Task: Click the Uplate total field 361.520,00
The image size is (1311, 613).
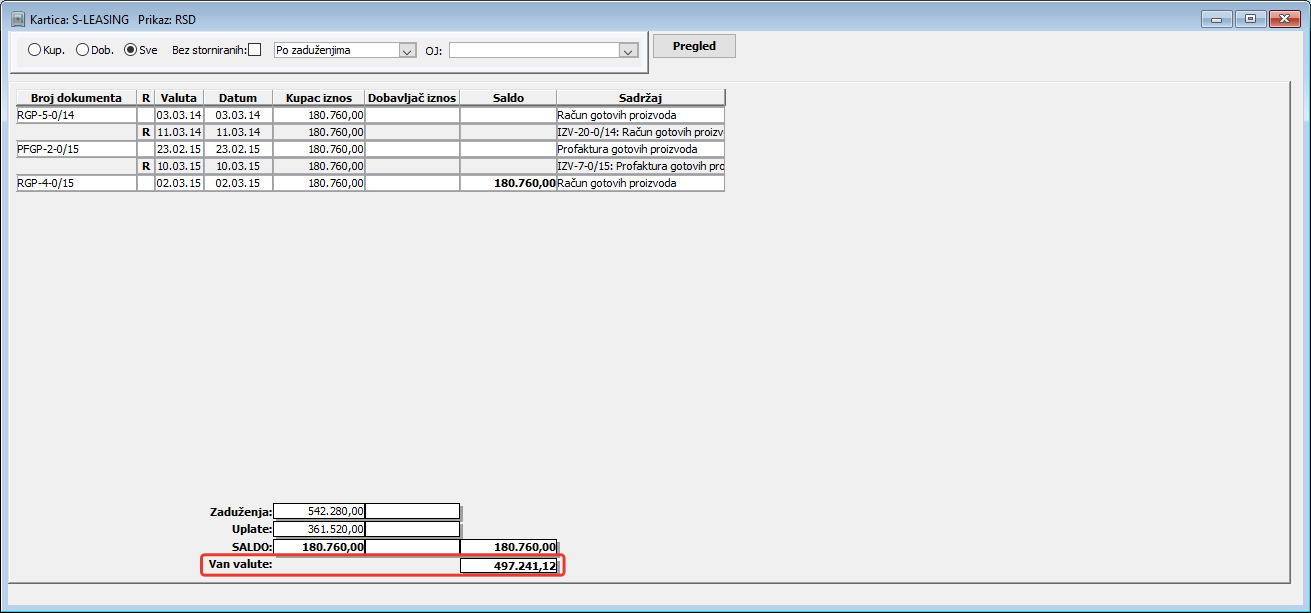Action: 319,529
